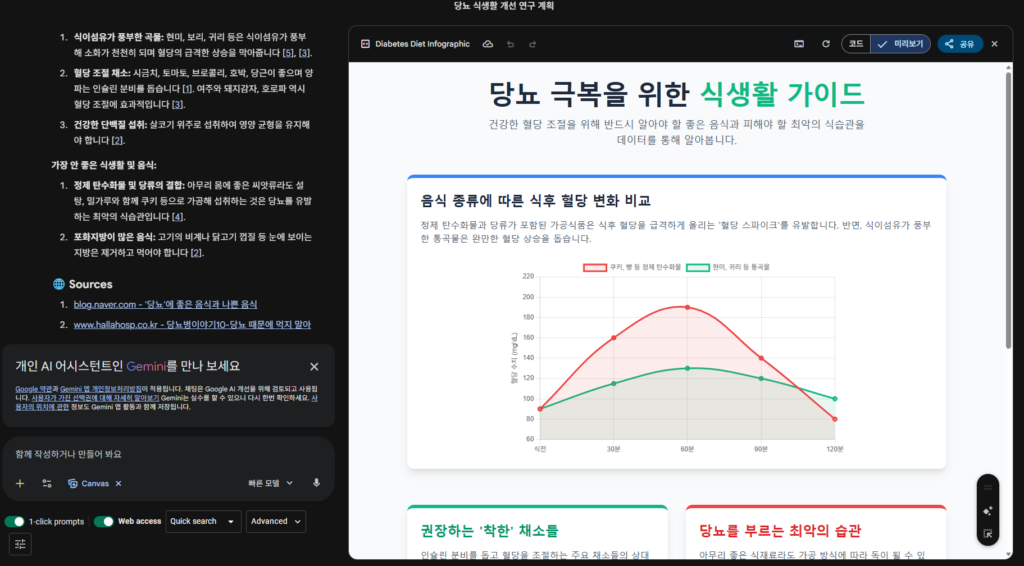Image resolution: width=1024 pixels, height=566 pixels.
Task: Click the 공유 share button
Action: point(959,44)
